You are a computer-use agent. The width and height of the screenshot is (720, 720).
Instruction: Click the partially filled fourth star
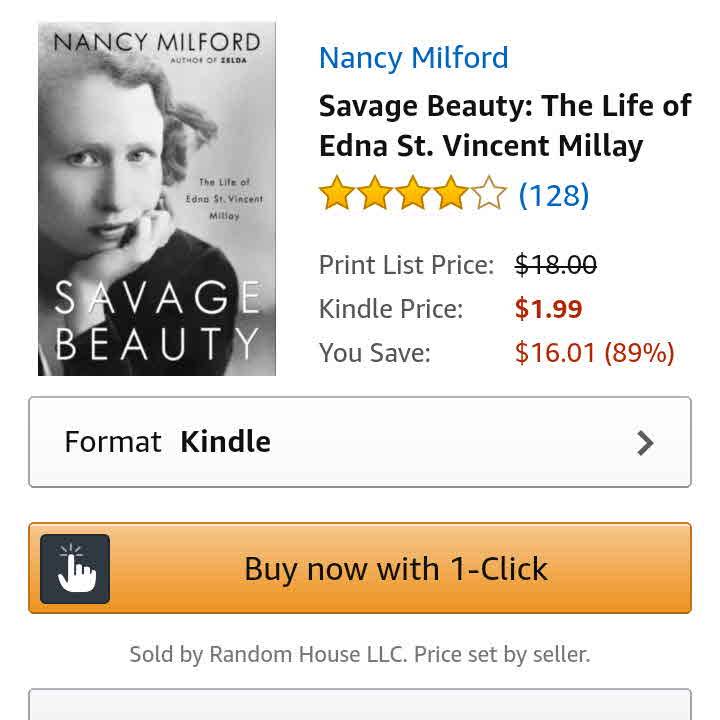pos(450,194)
